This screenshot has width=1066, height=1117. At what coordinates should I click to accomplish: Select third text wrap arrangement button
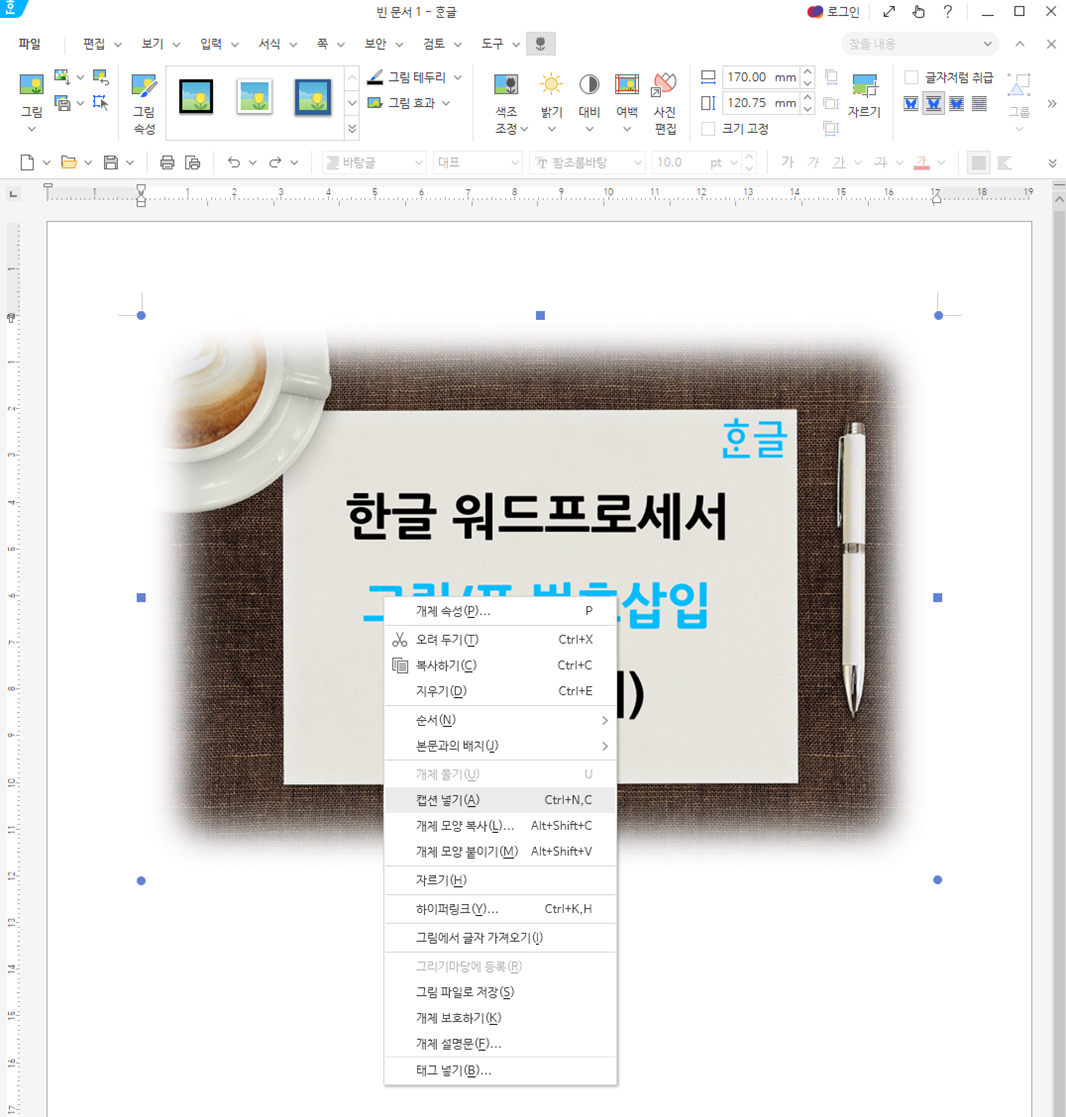pyautogui.click(x=956, y=104)
